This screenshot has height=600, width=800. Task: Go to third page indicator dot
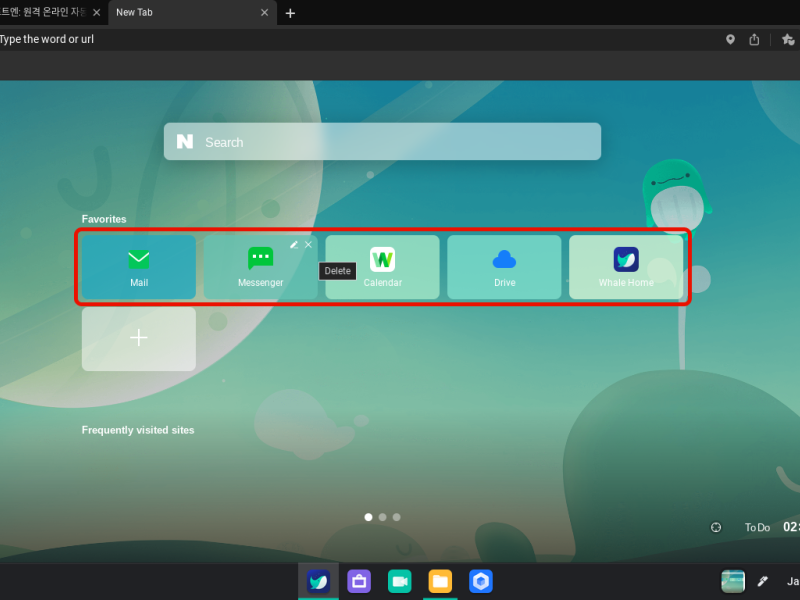click(x=396, y=517)
